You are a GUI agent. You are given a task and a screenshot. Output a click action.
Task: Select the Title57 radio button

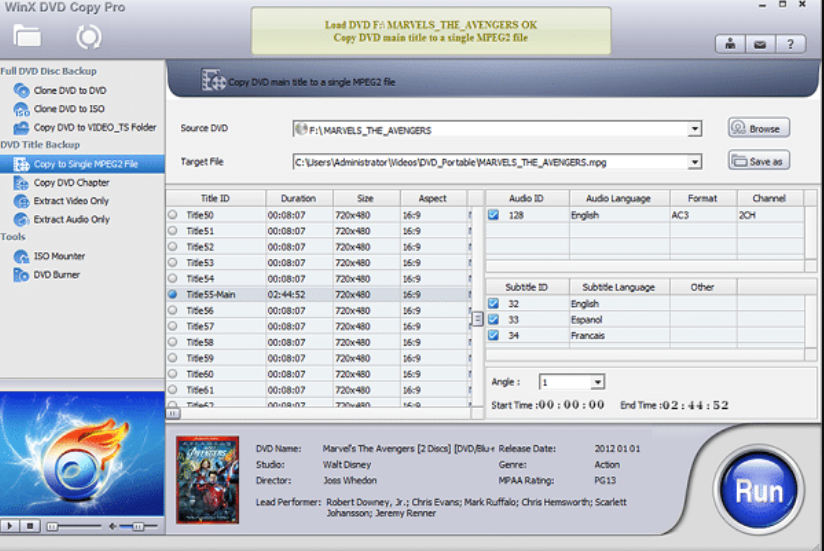(x=172, y=326)
